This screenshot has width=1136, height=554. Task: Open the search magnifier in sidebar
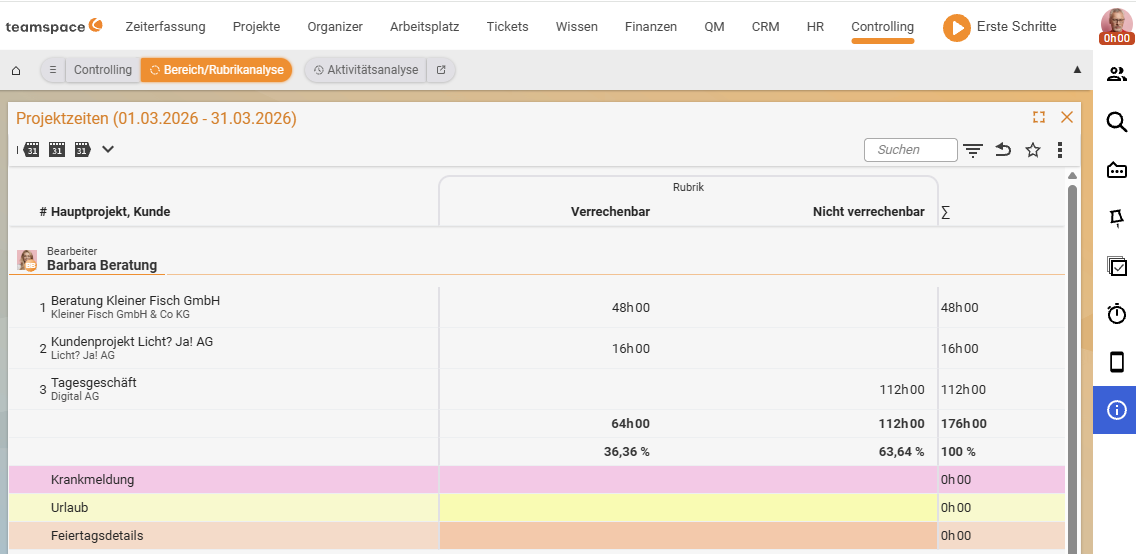[1117, 122]
